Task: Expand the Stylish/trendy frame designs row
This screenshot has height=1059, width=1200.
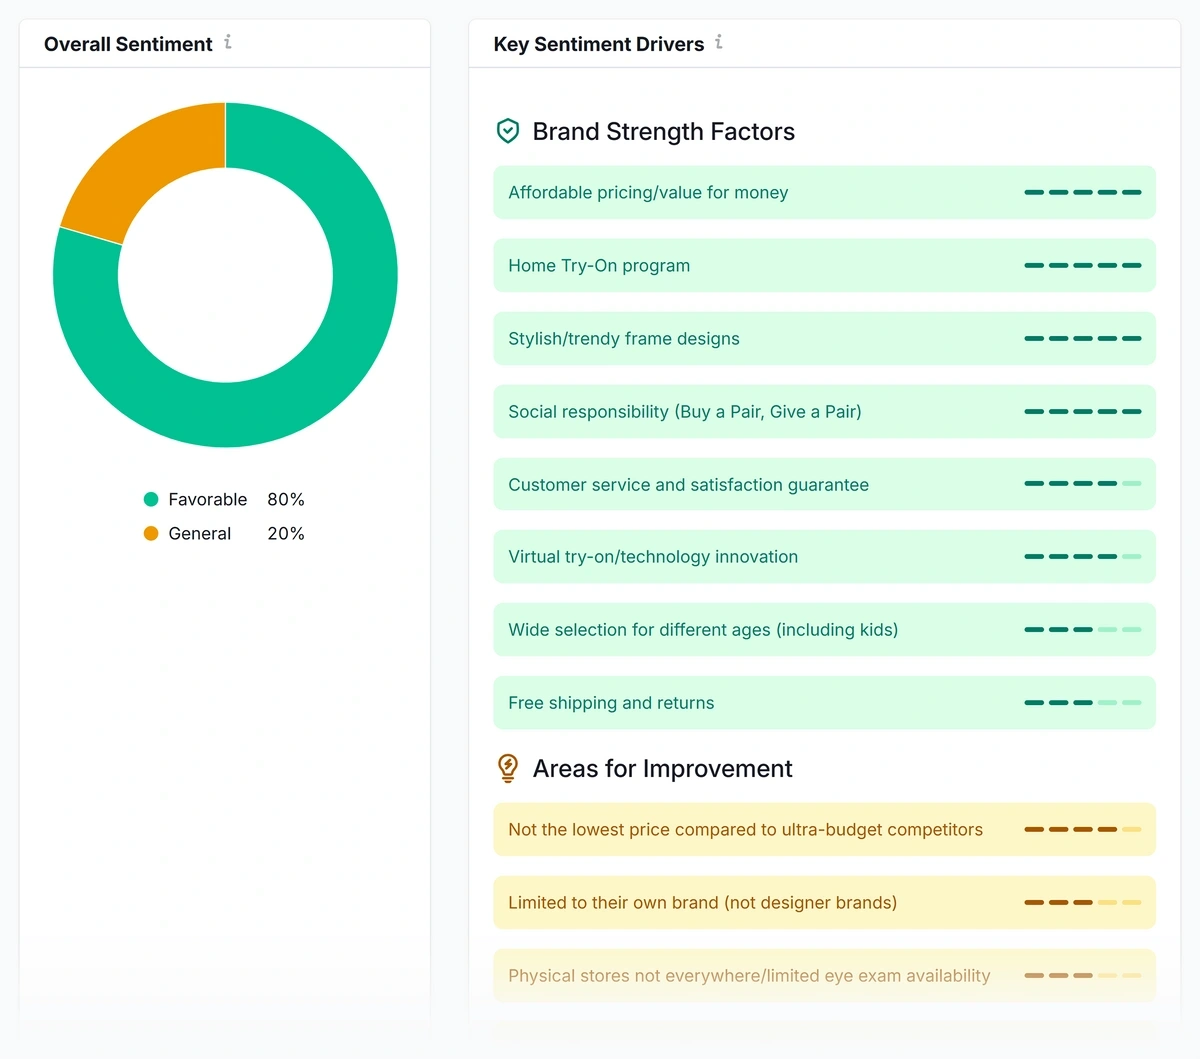Action: tap(824, 338)
